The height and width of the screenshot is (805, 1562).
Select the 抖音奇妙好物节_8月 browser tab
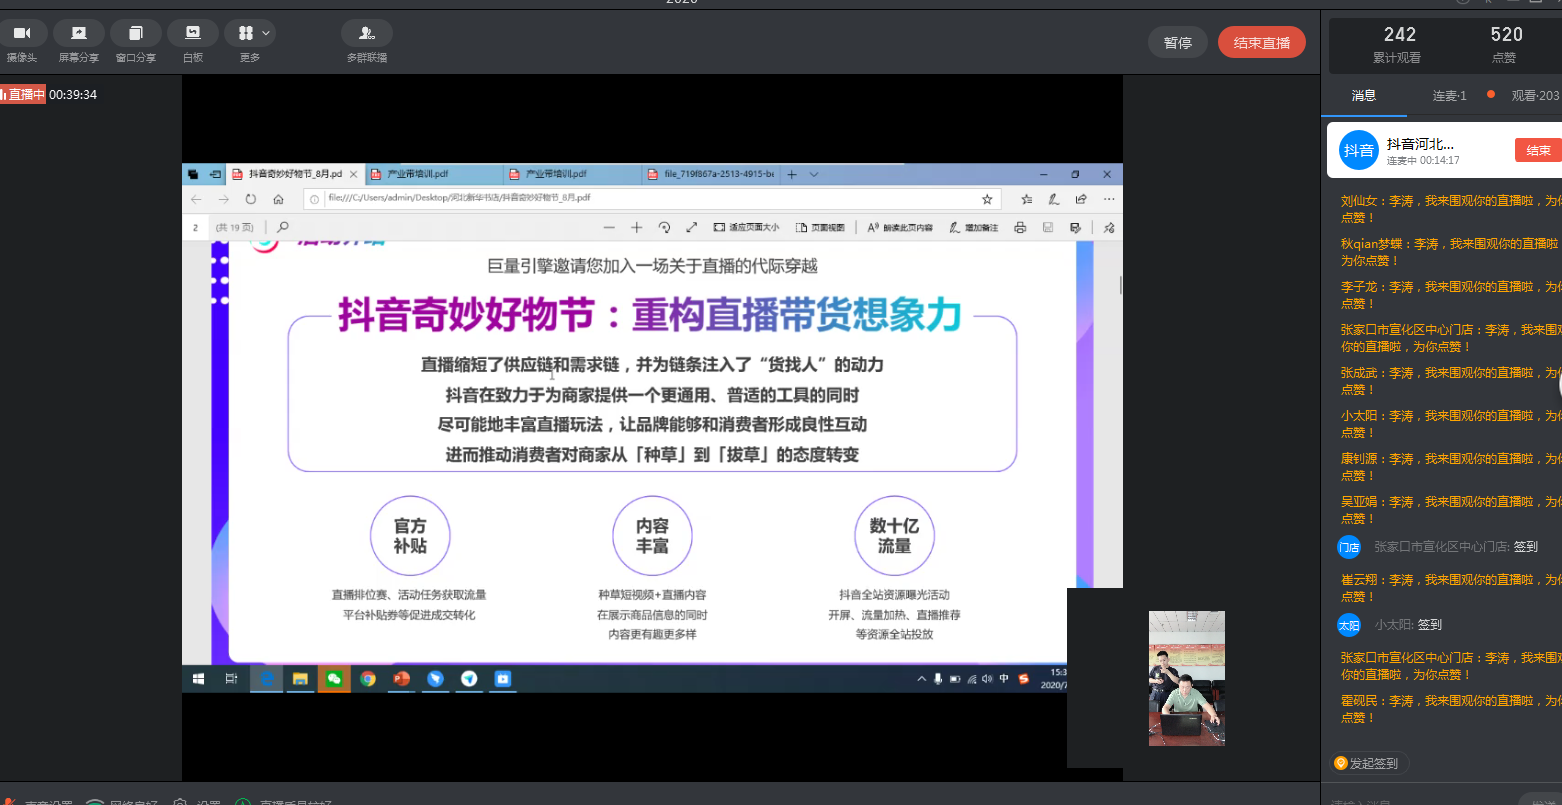point(295,174)
